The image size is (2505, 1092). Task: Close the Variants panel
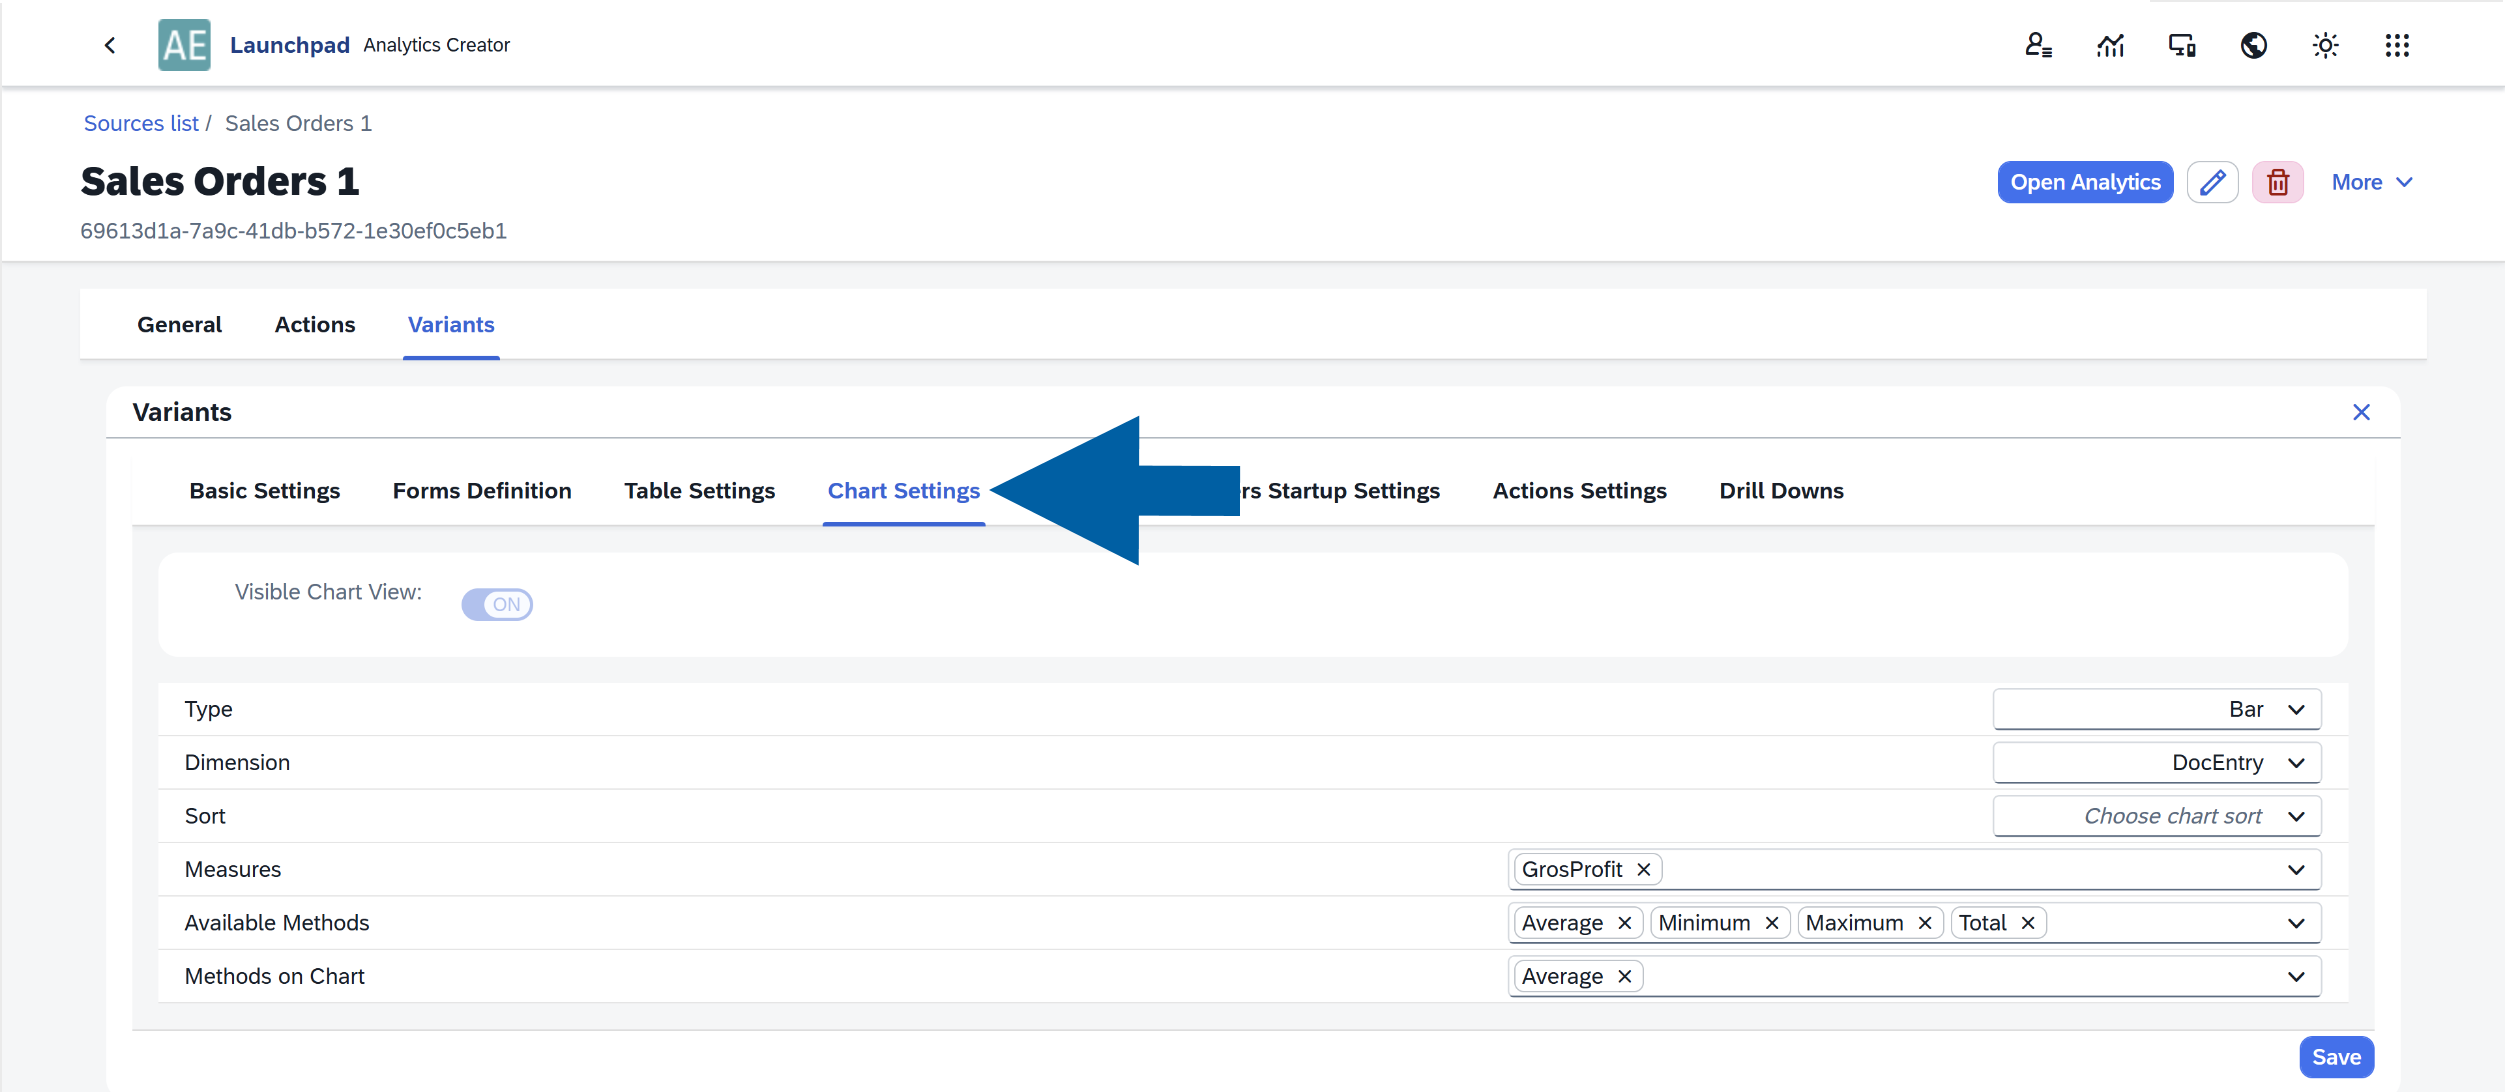point(2362,411)
